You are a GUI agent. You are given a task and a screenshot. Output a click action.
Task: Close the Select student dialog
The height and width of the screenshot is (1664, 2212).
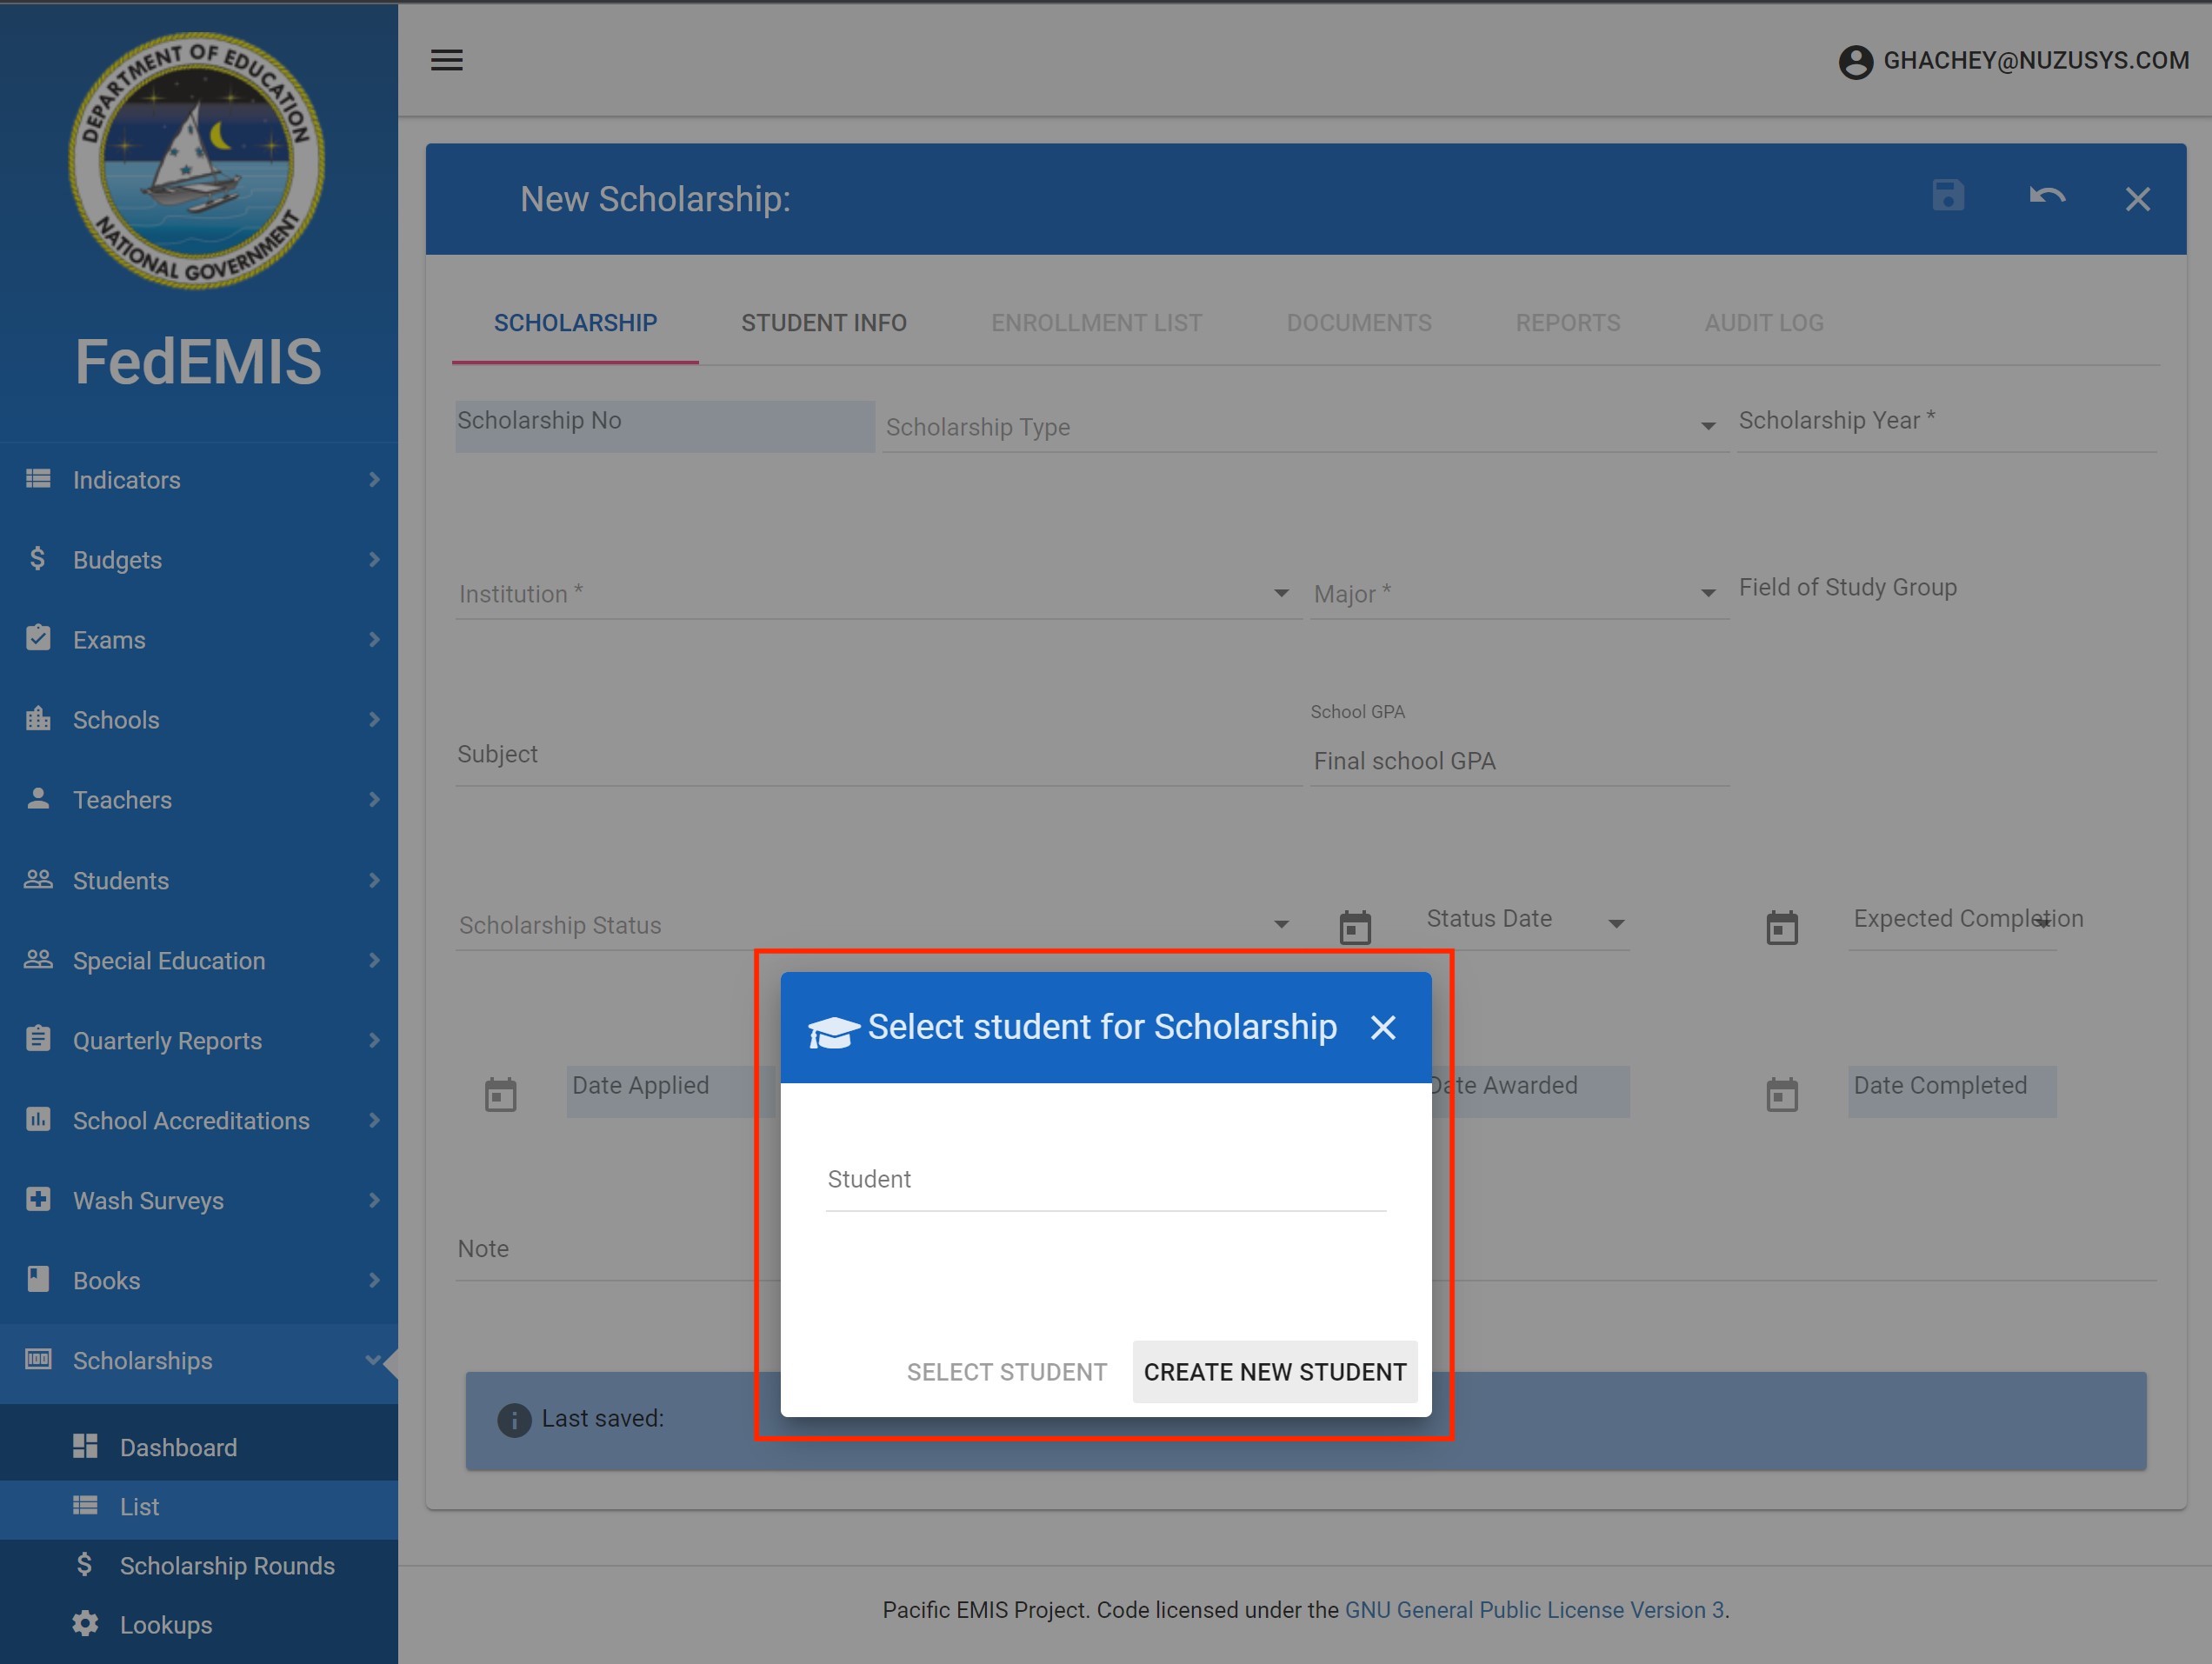click(1383, 1027)
